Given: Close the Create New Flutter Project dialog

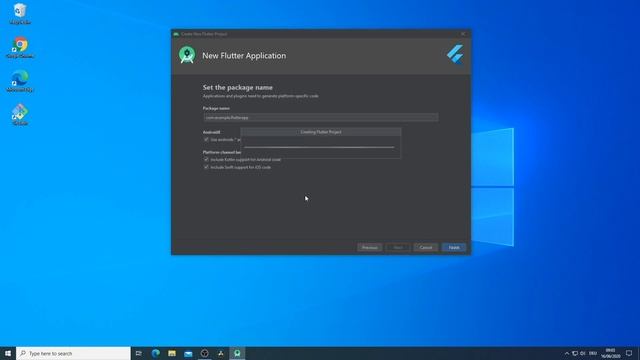Looking at the screenshot, I should click(463, 34).
